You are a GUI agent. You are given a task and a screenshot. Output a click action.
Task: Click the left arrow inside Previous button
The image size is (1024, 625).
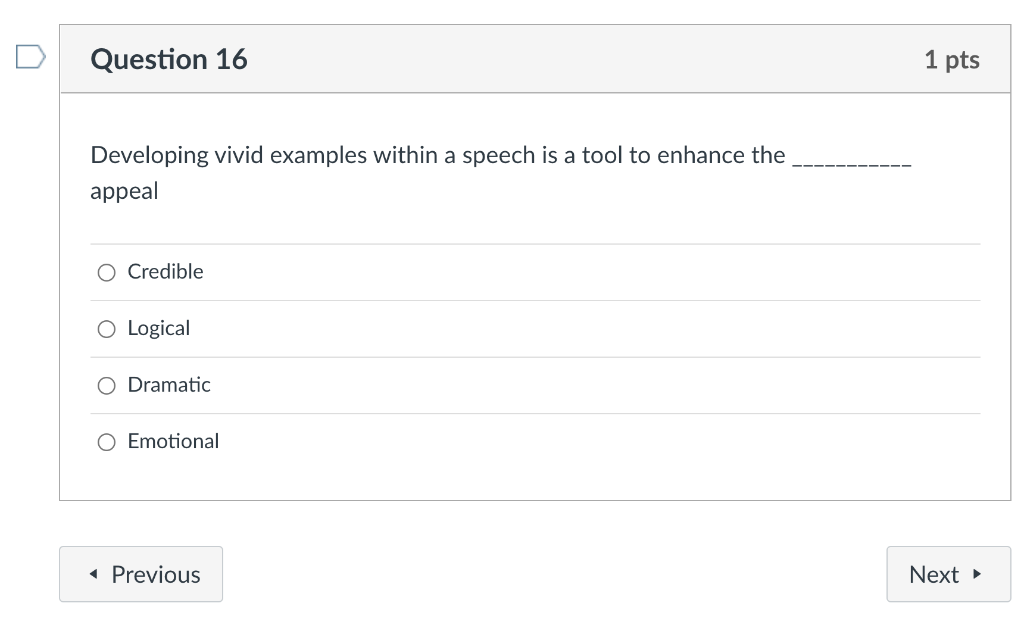coord(92,574)
